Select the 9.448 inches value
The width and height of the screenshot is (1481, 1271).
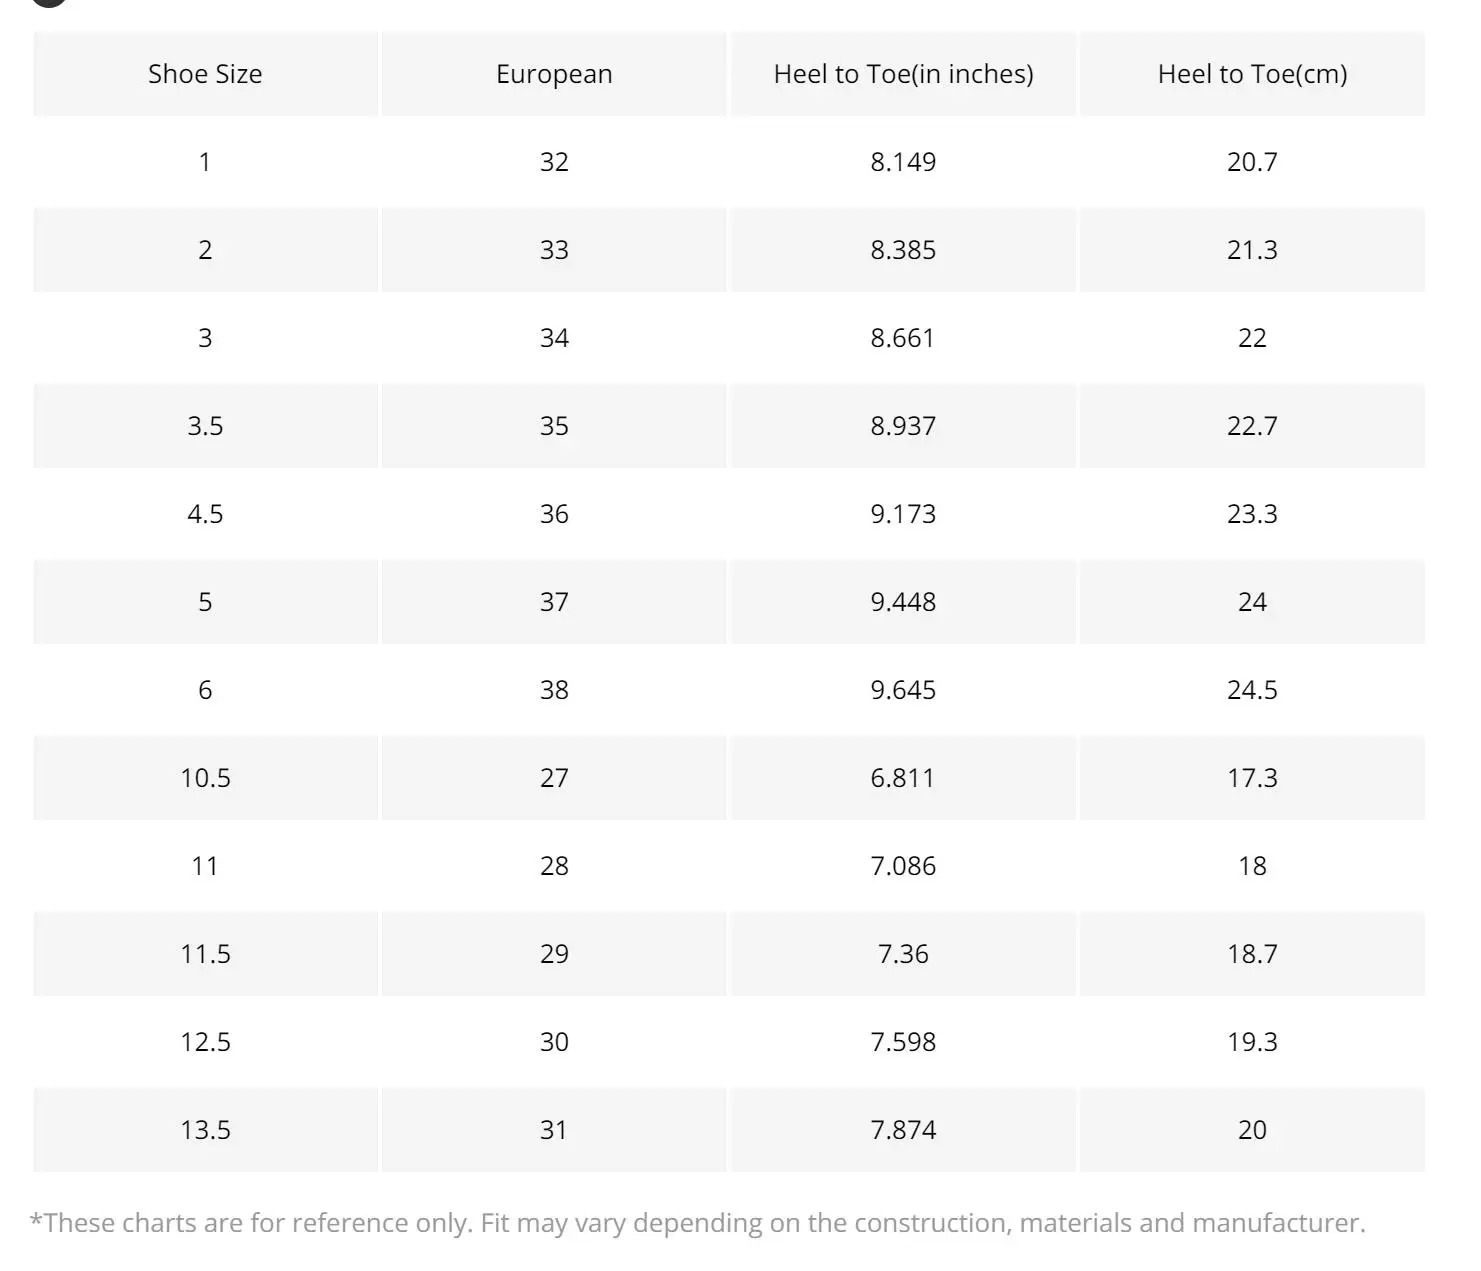coord(903,602)
